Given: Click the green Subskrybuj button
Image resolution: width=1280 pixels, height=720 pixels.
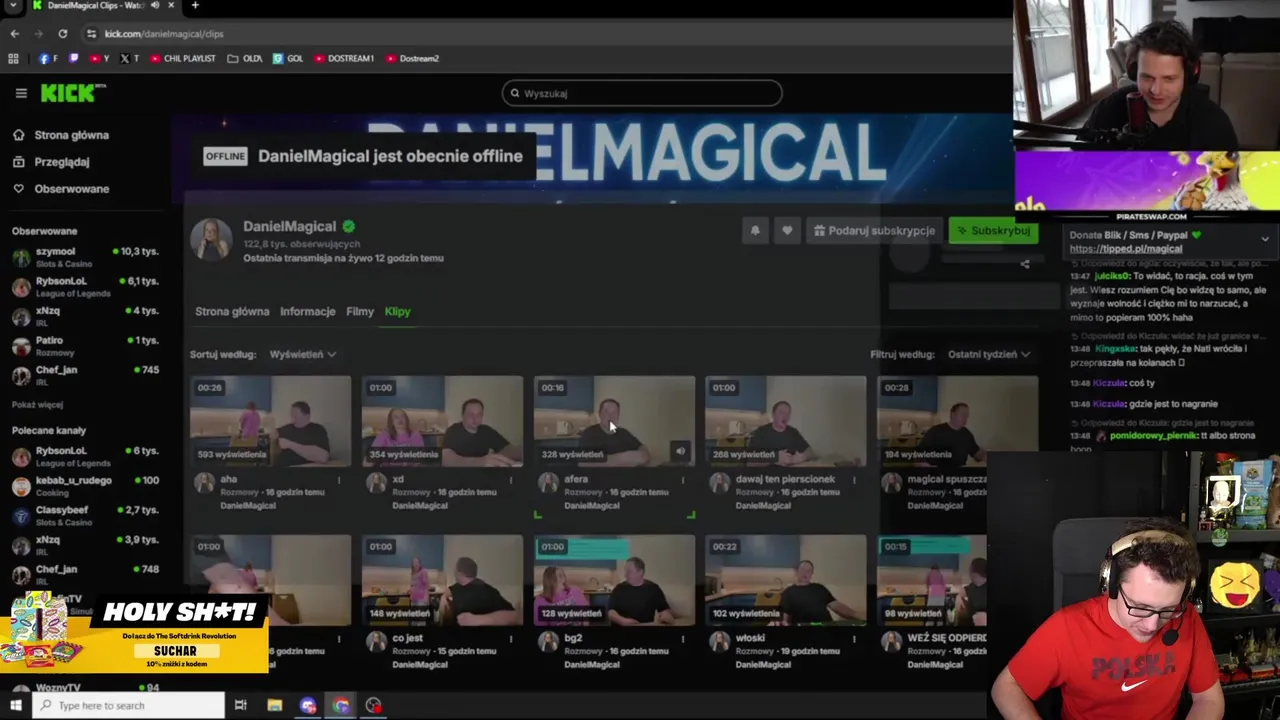Looking at the screenshot, I should [994, 231].
